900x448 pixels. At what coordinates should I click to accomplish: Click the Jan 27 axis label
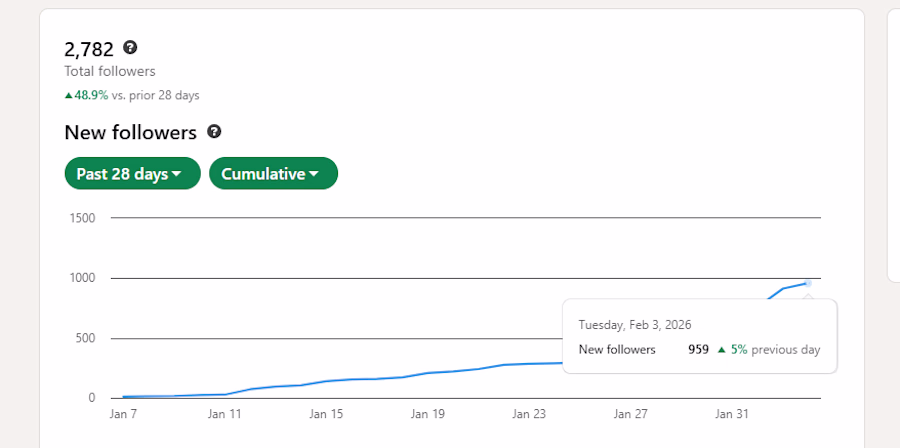(x=630, y=414)
